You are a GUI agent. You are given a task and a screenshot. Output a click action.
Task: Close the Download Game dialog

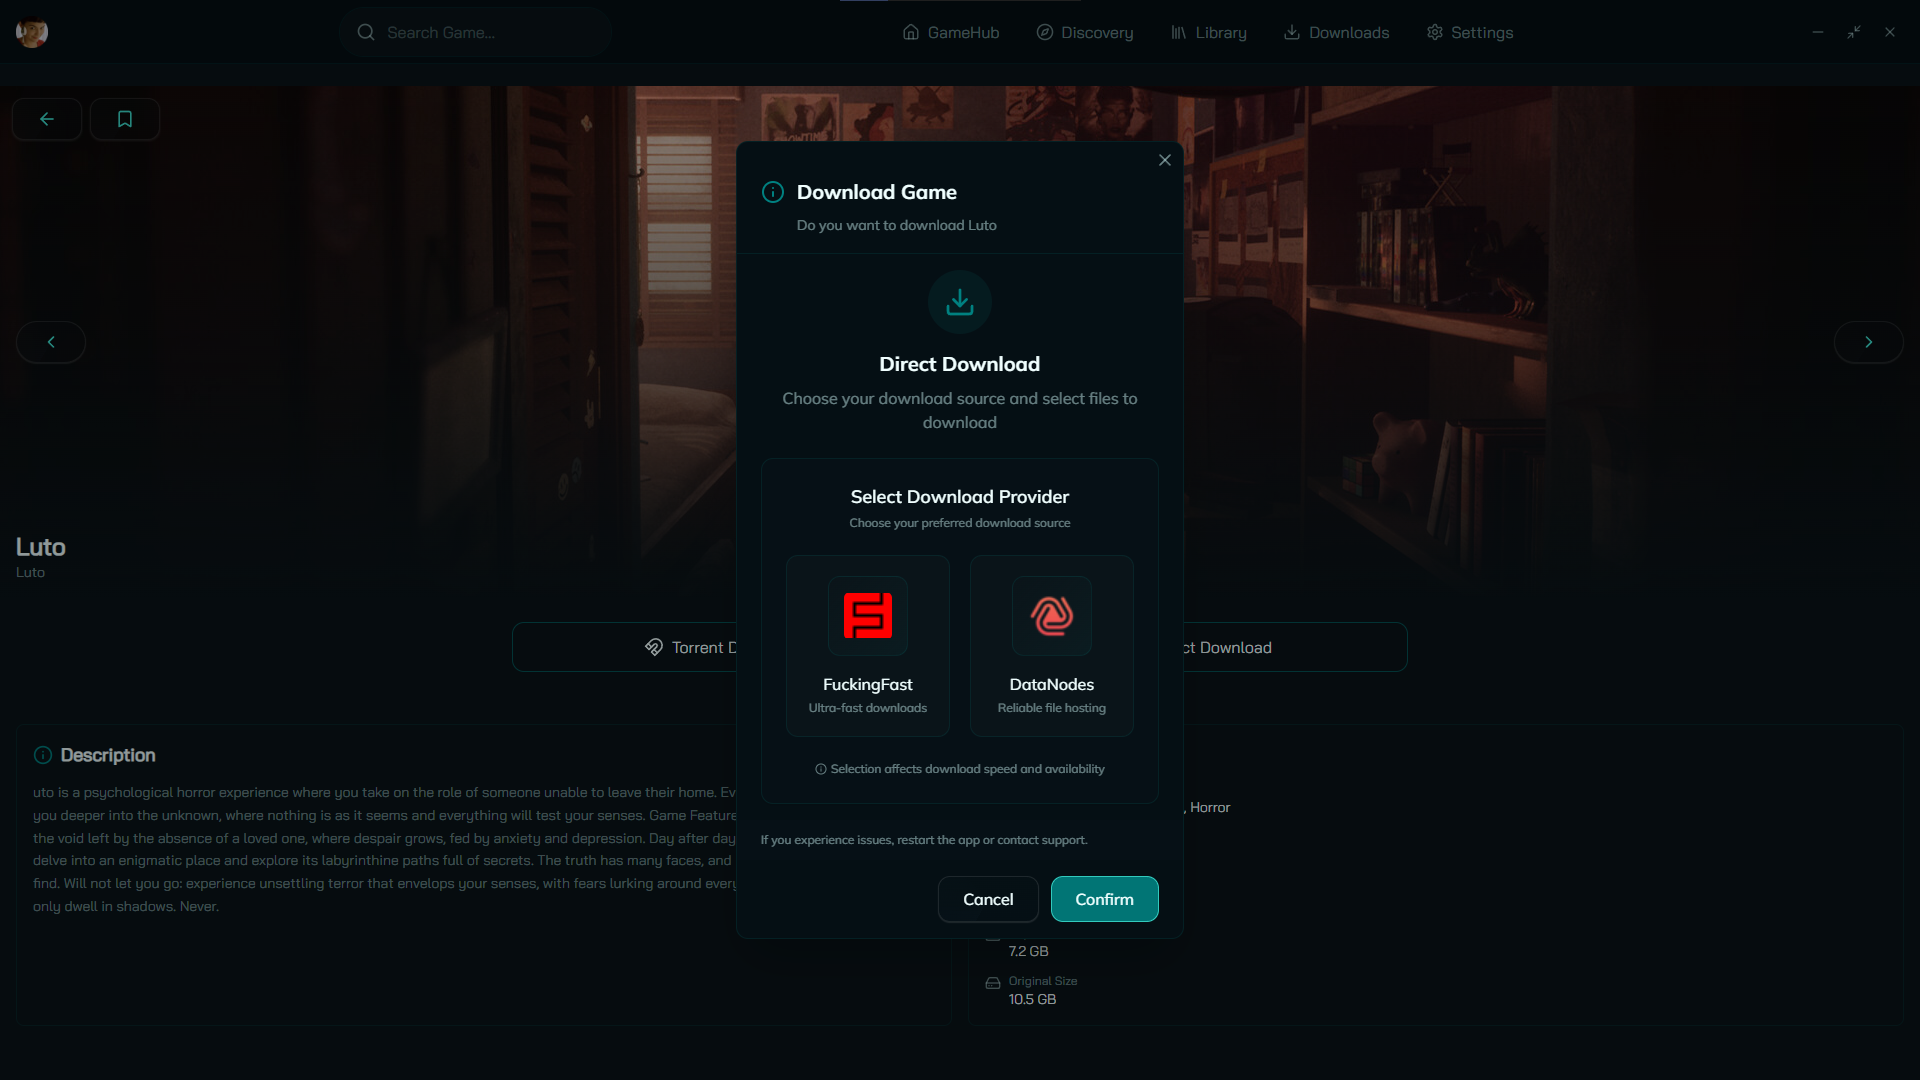(x=1165, y=160)
